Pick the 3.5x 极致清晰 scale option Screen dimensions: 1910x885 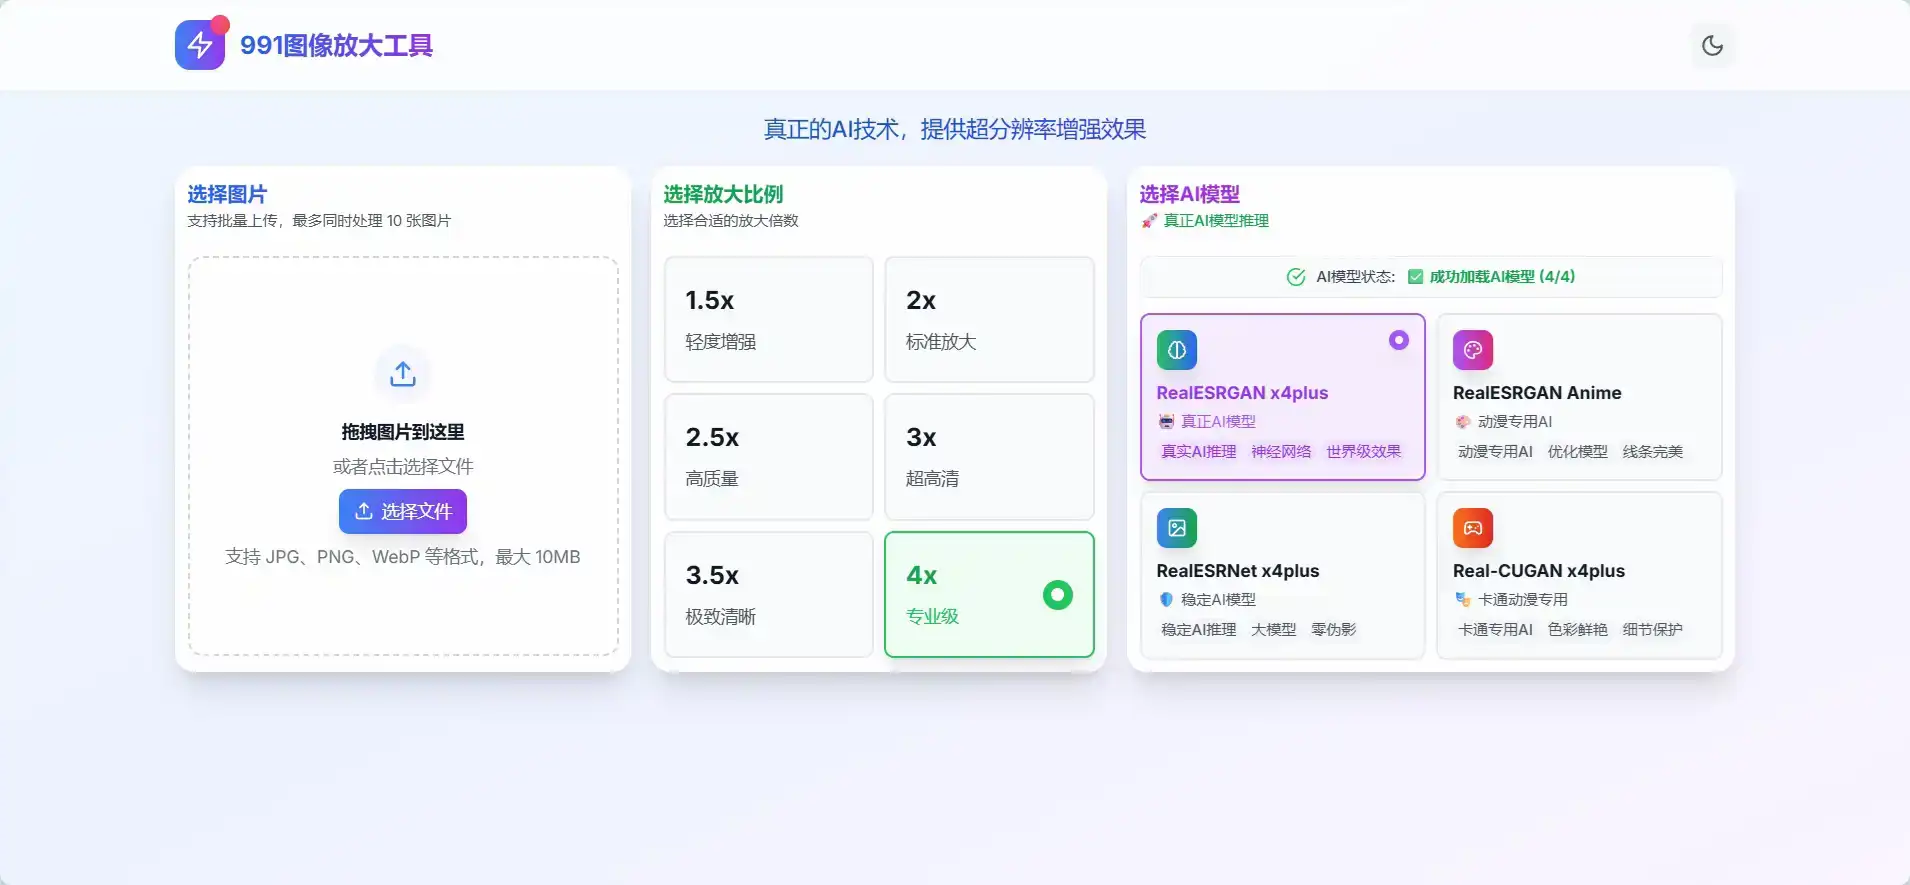click(769, 594)
